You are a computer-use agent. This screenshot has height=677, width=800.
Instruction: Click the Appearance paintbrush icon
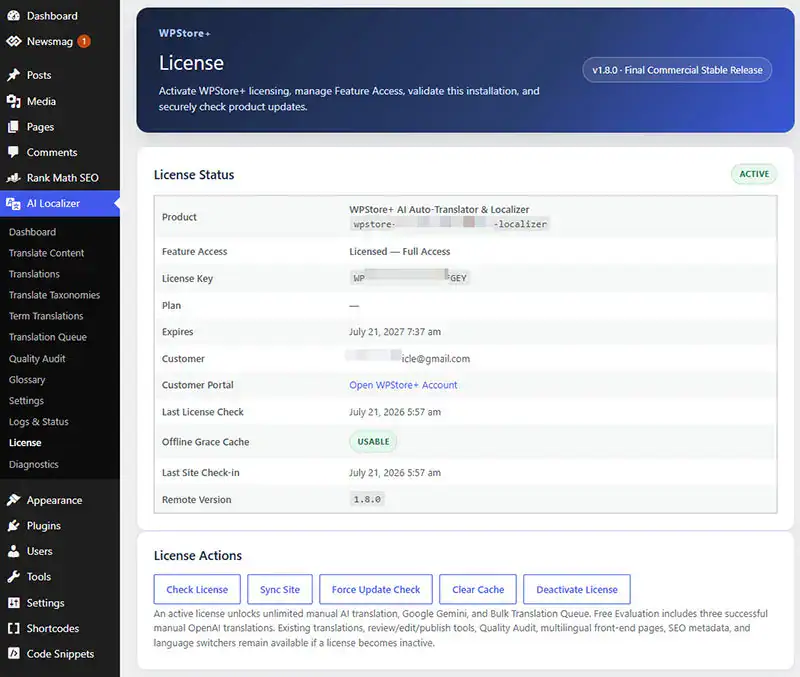click(x=14, y=500)
